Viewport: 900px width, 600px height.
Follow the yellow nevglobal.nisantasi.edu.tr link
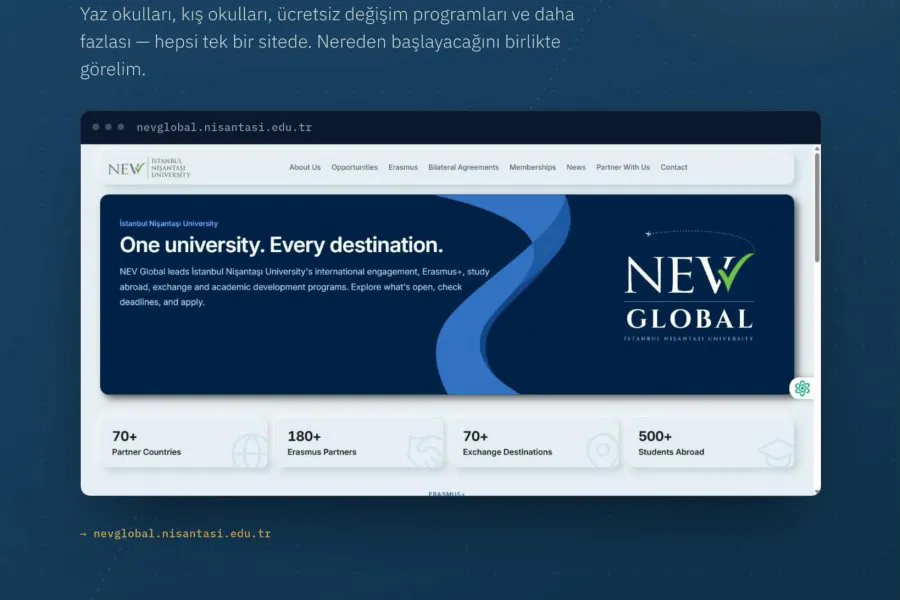click(x=182, y=533)
